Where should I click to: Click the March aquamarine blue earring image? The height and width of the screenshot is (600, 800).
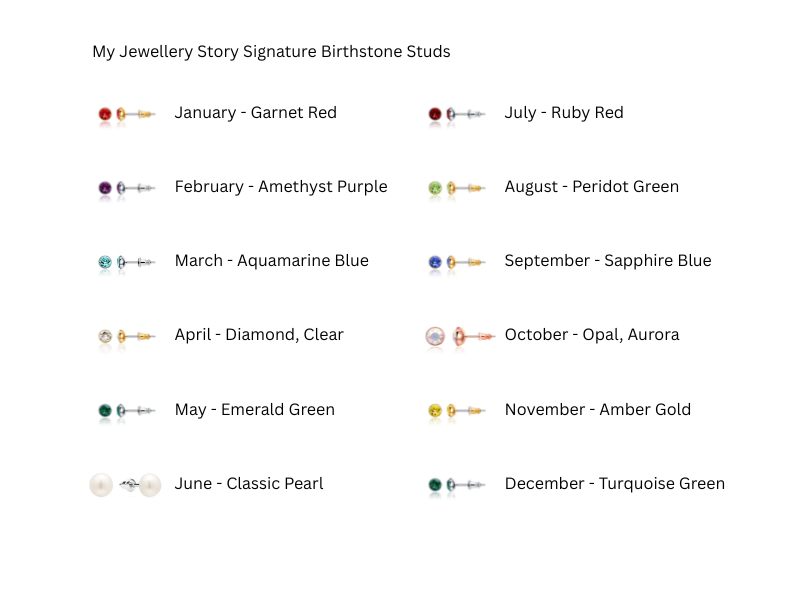pyautogui.click(x=126, y=262)
